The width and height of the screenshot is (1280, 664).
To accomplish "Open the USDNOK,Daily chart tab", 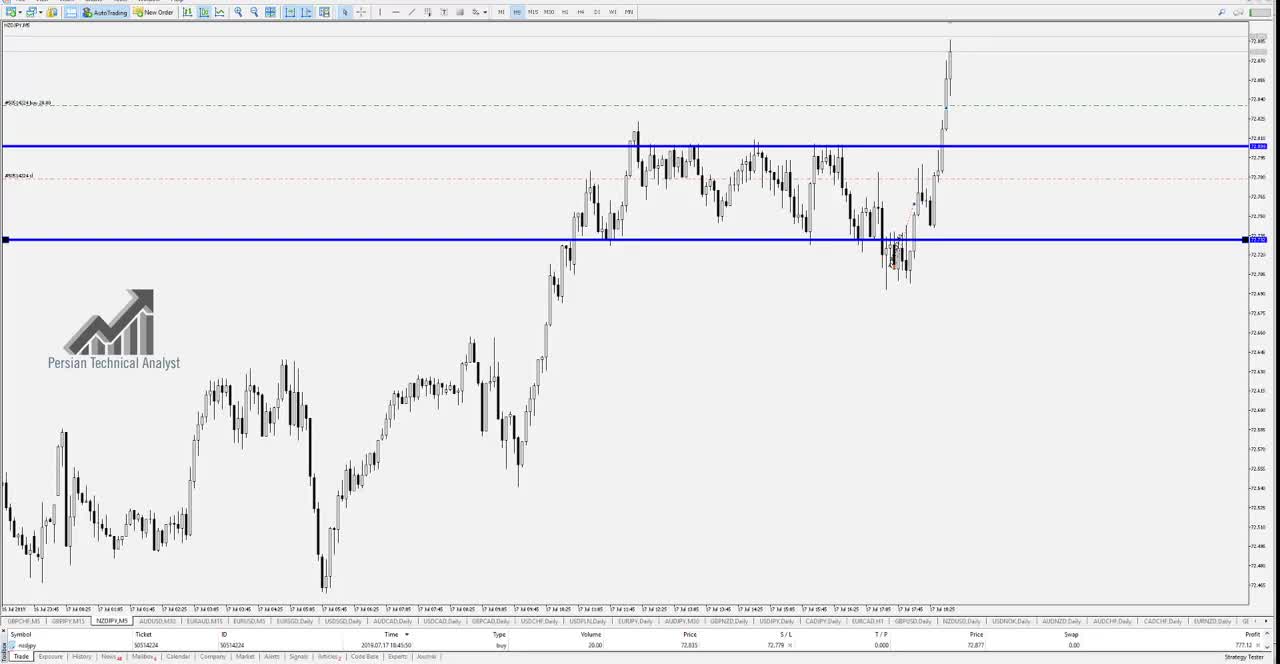I will coord(1012,621).
